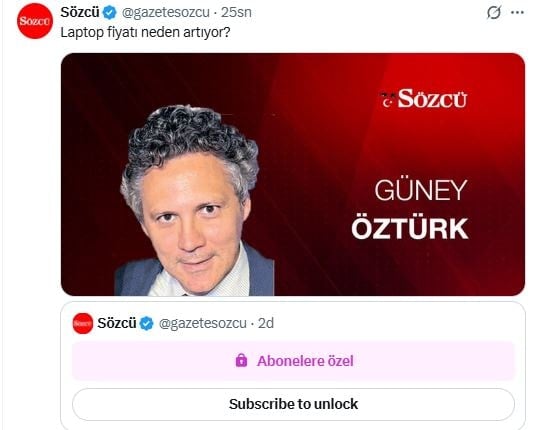
Task: Click the verified badge beside the top Sözcü name
Action: click(110, 13)
